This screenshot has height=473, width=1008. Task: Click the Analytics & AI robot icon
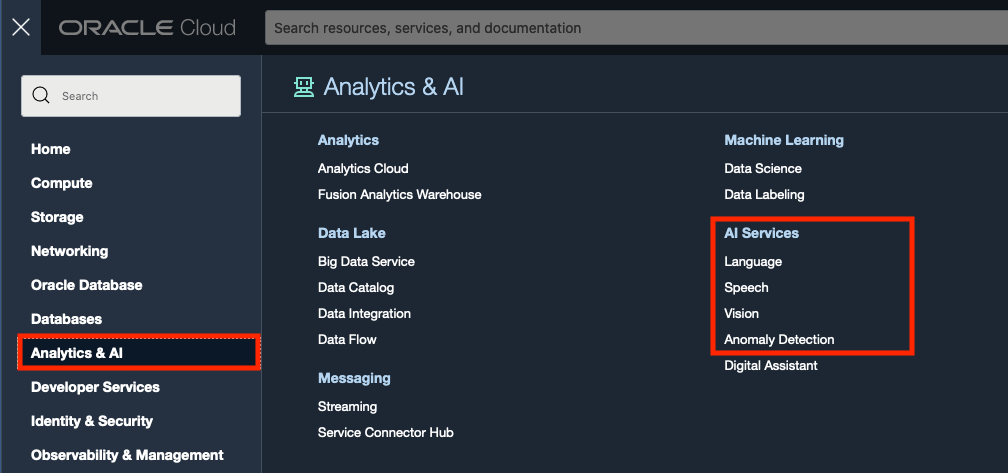pyautogui.click(x=303, y=87)
